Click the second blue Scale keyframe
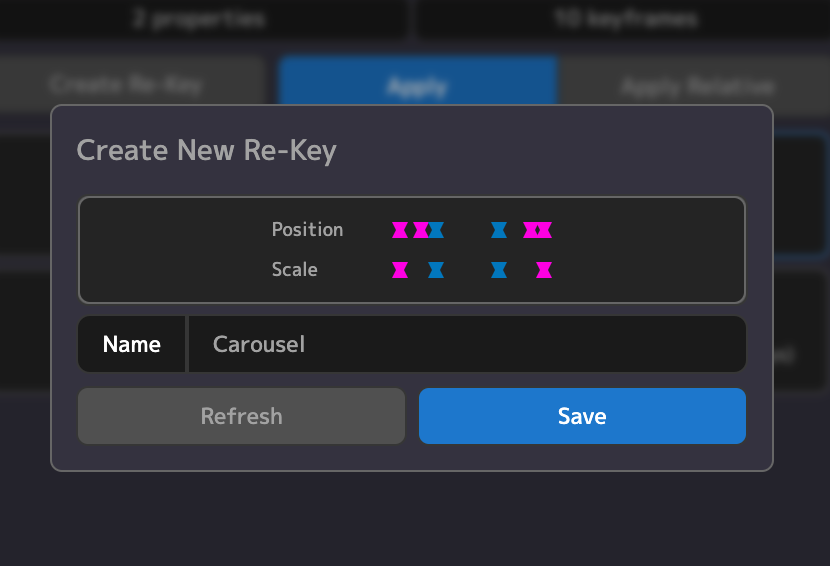Screen dimensions: 830x566 (499, 270)
